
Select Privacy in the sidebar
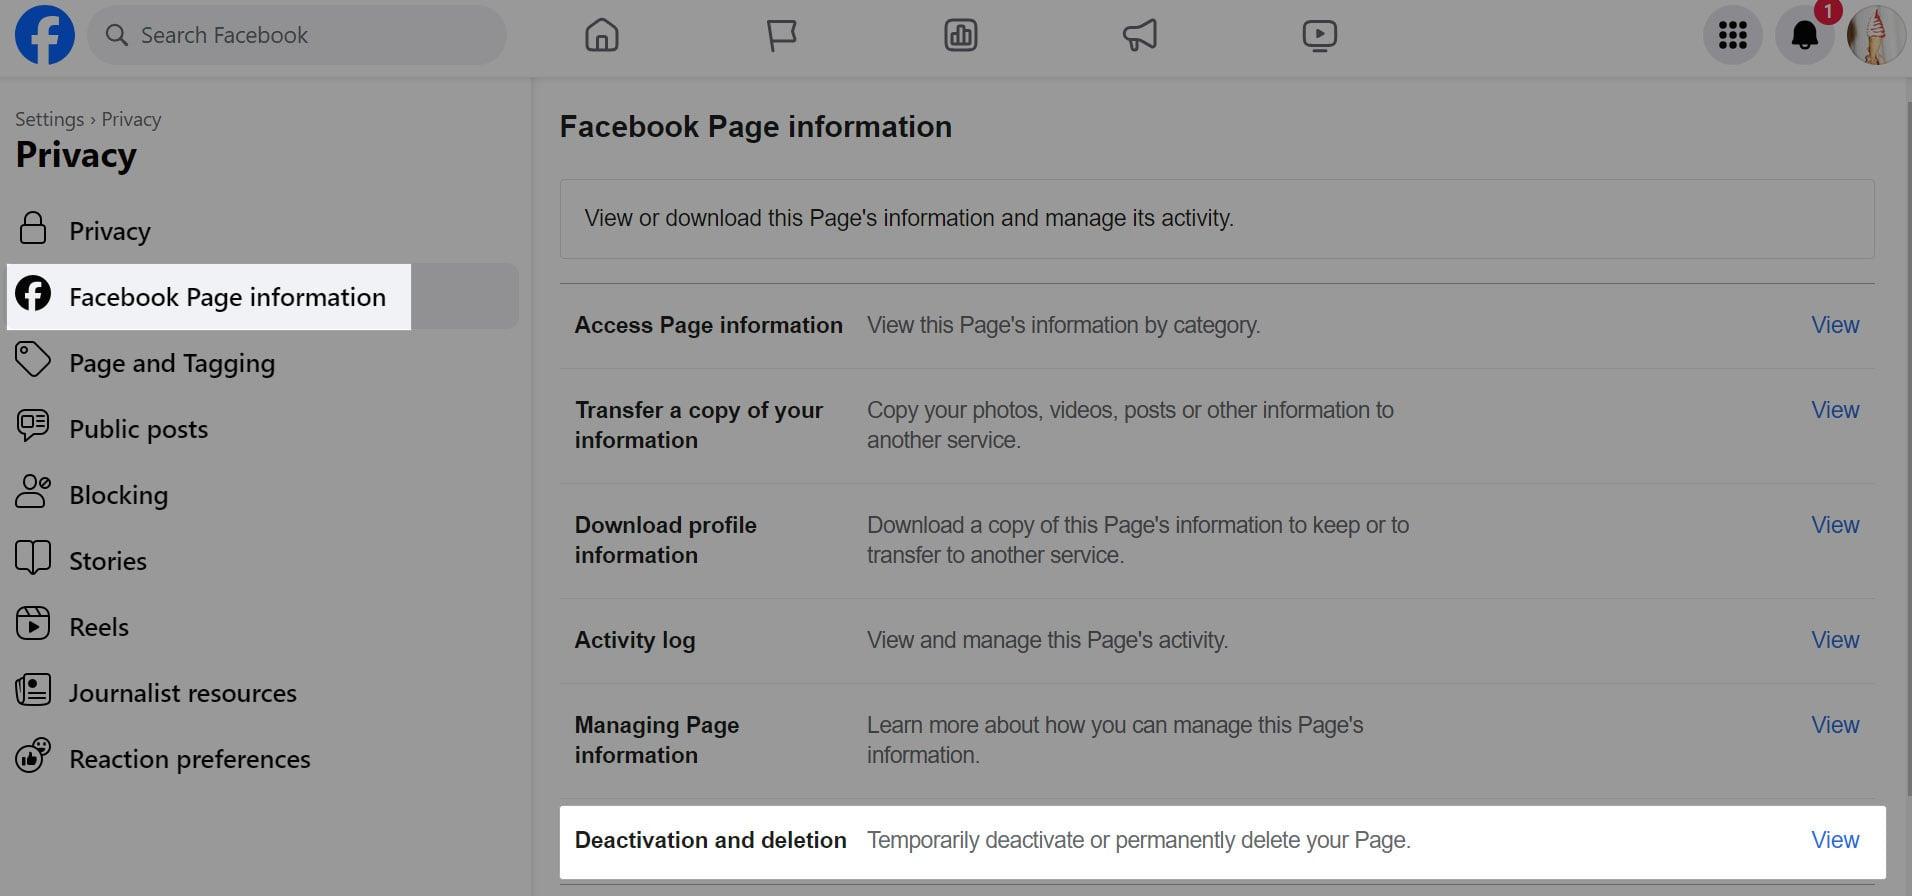pos(109,231)
